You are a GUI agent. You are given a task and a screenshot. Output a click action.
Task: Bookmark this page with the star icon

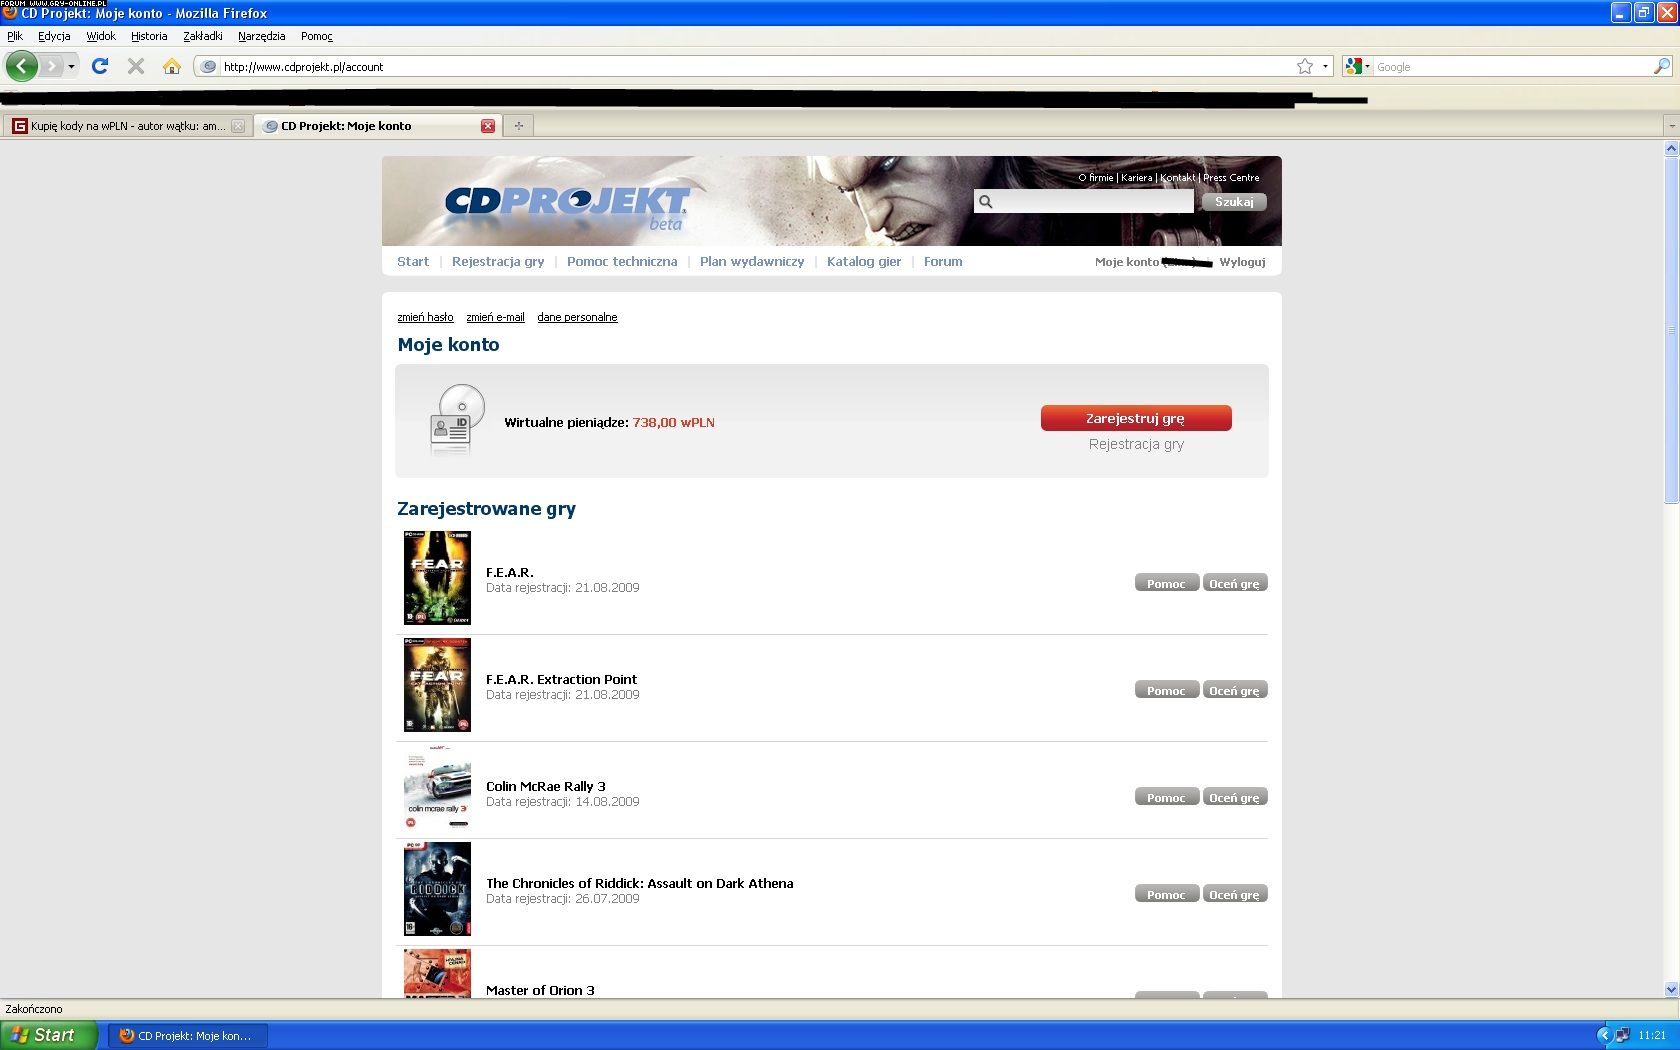(1305, 67)
